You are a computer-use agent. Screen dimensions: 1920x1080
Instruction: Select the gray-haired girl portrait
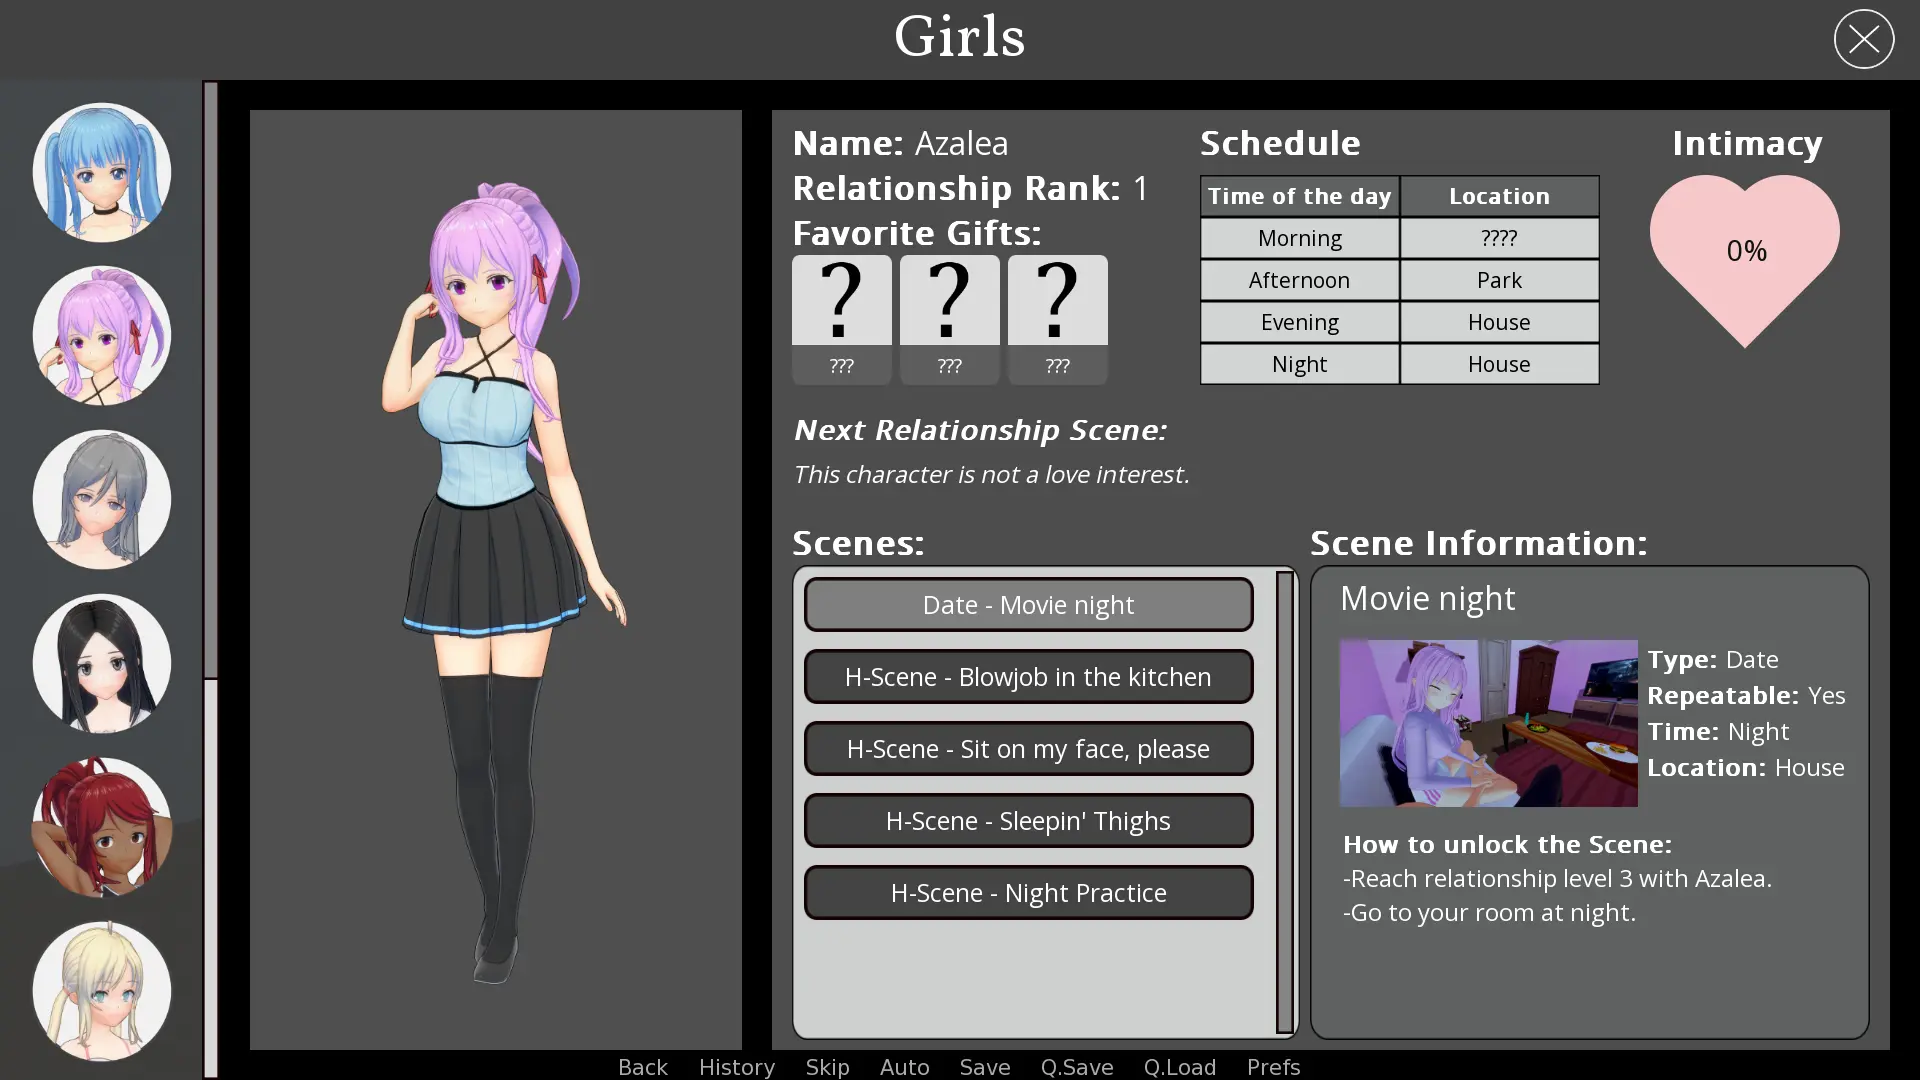tap(101, 500)
